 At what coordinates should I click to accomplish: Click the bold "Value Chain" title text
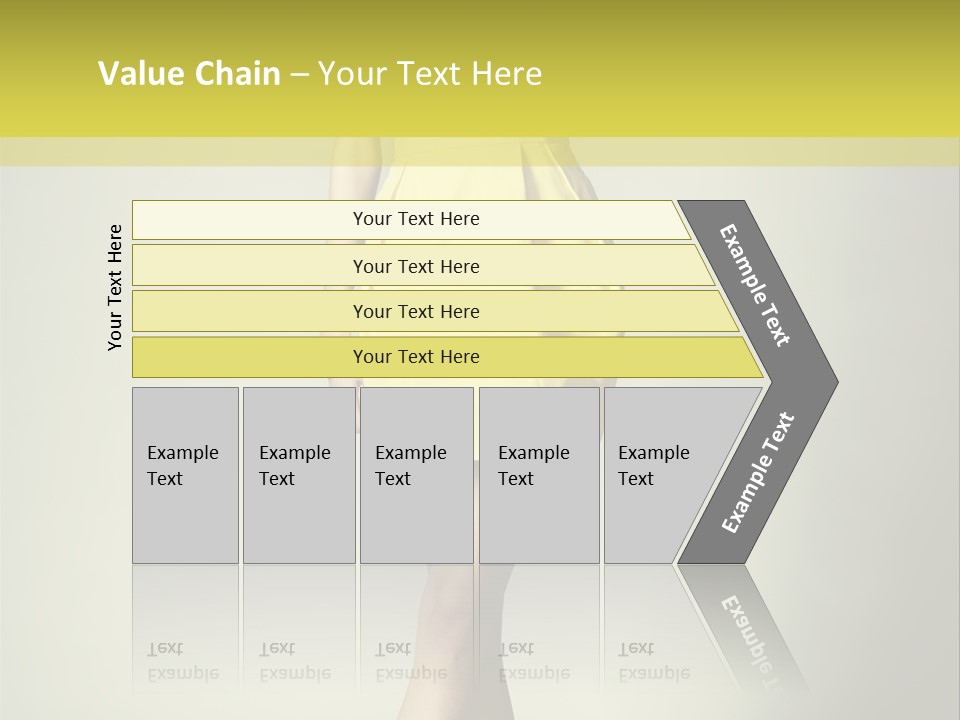(x=189, y=74)
